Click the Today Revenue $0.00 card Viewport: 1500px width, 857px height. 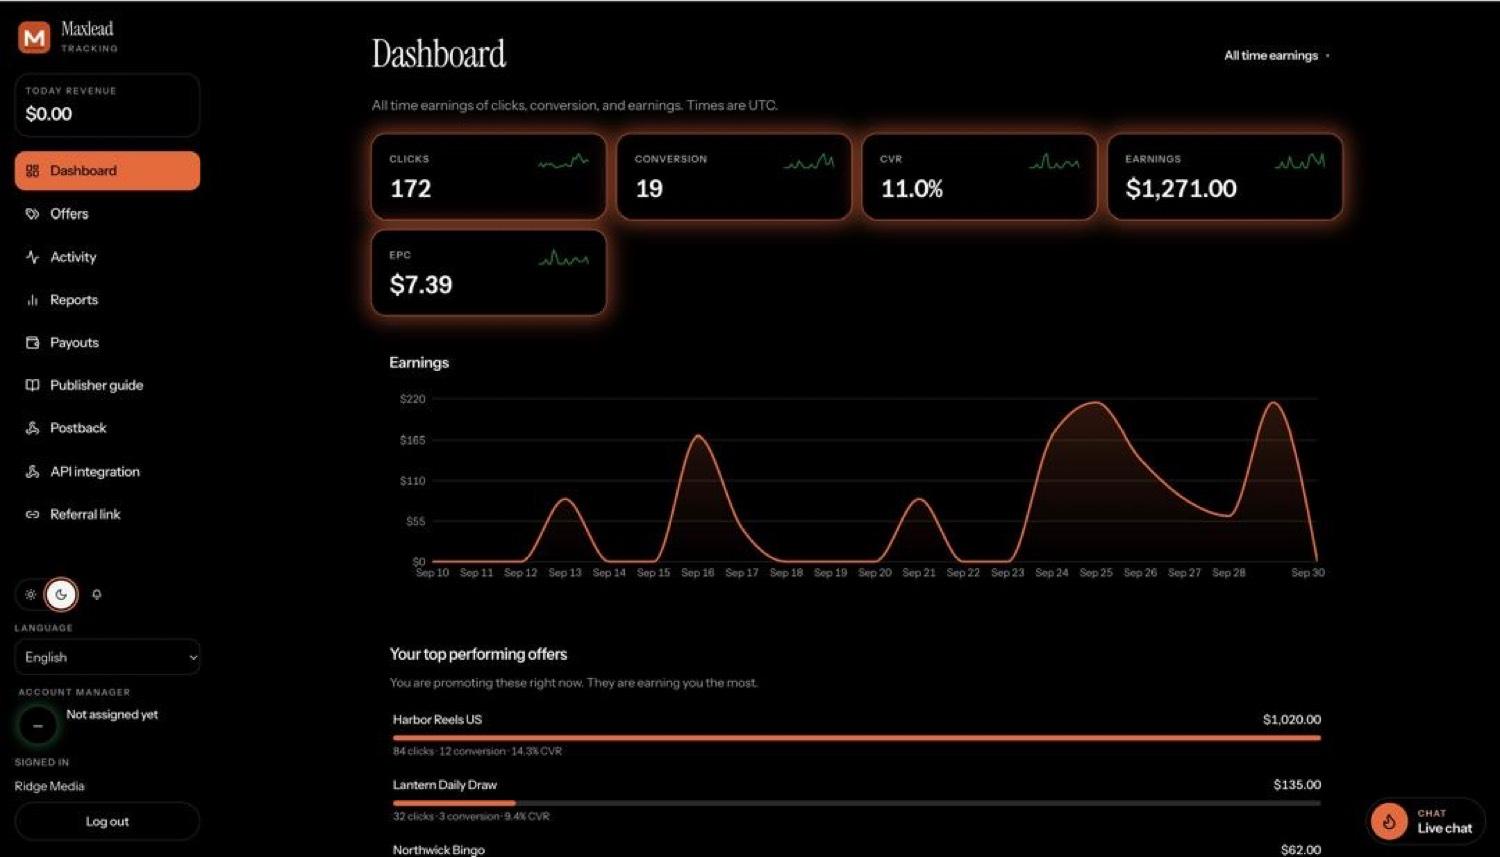click(107, 105)
